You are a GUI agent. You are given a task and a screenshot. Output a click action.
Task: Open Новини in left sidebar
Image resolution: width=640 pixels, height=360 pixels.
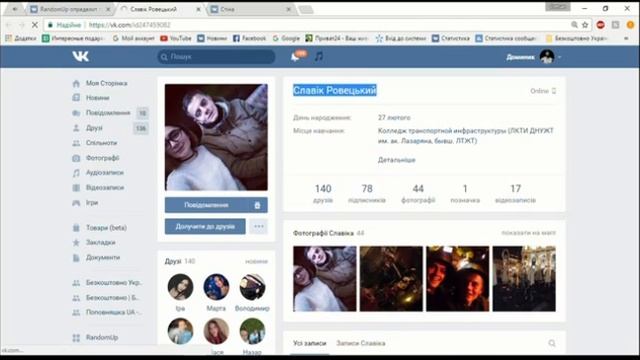click(98, 98)
